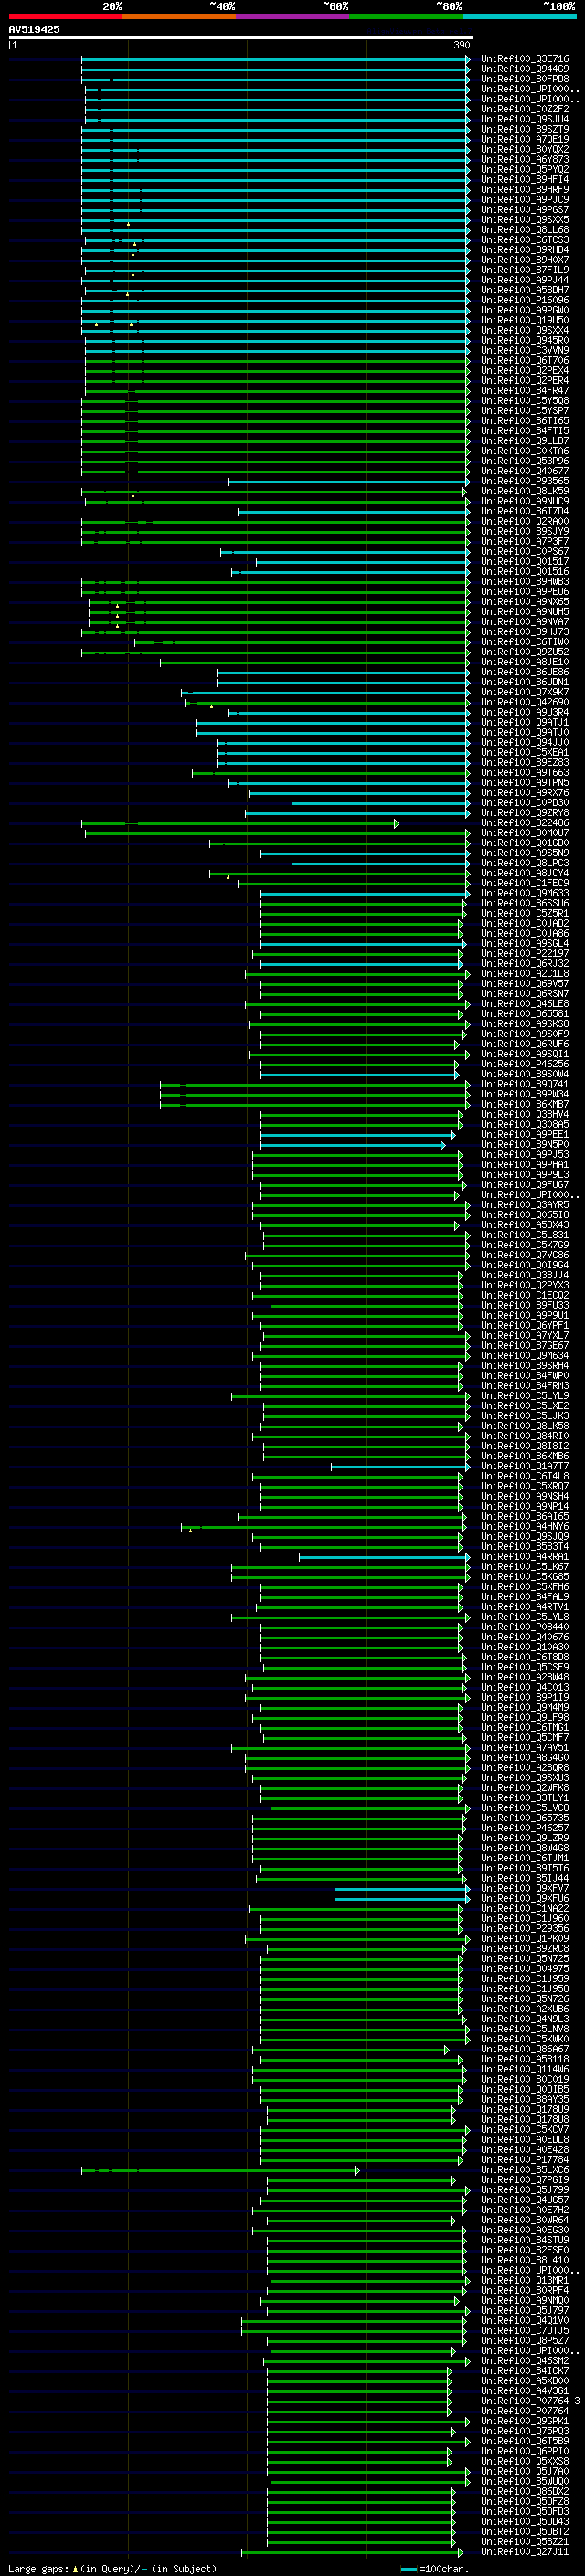Click the UniRef100_P08440 label
Image resolution: width=585 pixels, height=2576 pixels.
[524, 1627]
